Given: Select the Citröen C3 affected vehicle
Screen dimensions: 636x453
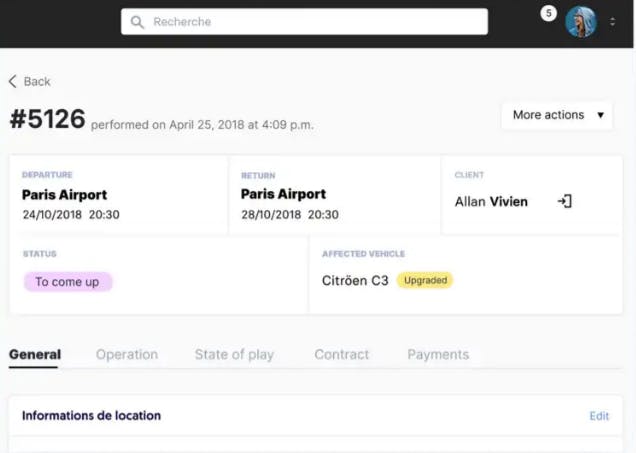Looking at the screenshot, I should click(x=355, y=281).
